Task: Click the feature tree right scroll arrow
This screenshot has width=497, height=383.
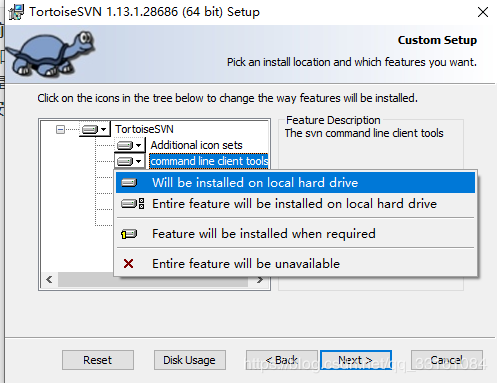Action: click(x=260, y=280)
